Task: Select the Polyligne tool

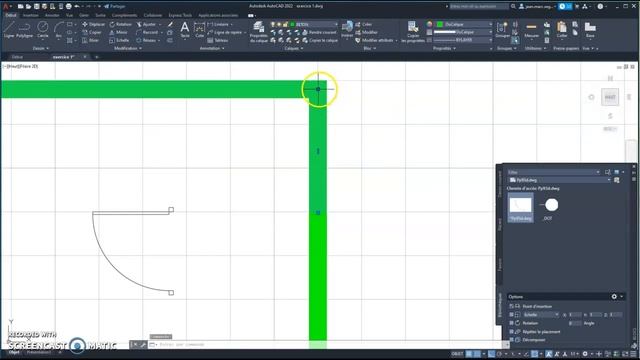Action: pyautogui.click(x=24, y=30)
